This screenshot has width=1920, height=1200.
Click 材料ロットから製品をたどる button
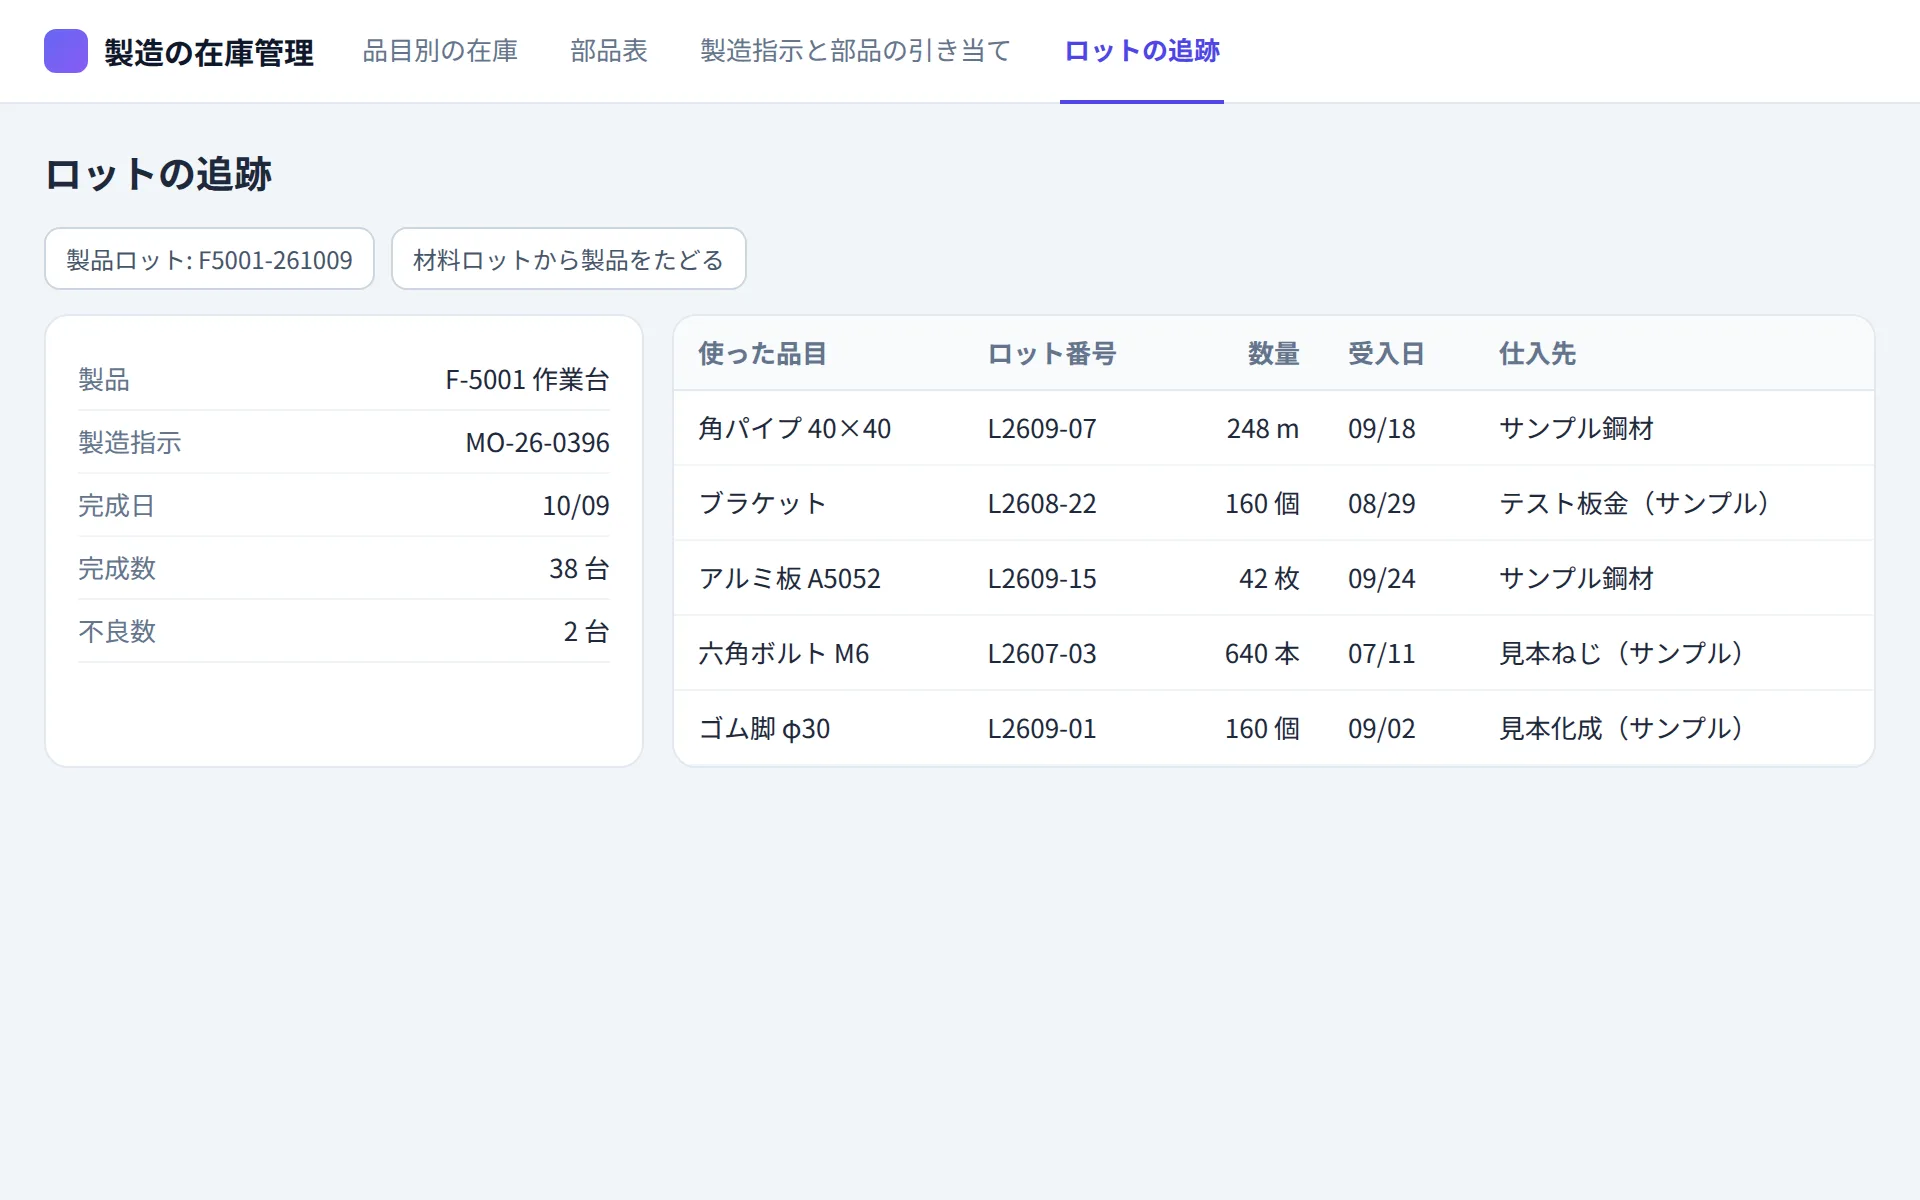[569, 259]
